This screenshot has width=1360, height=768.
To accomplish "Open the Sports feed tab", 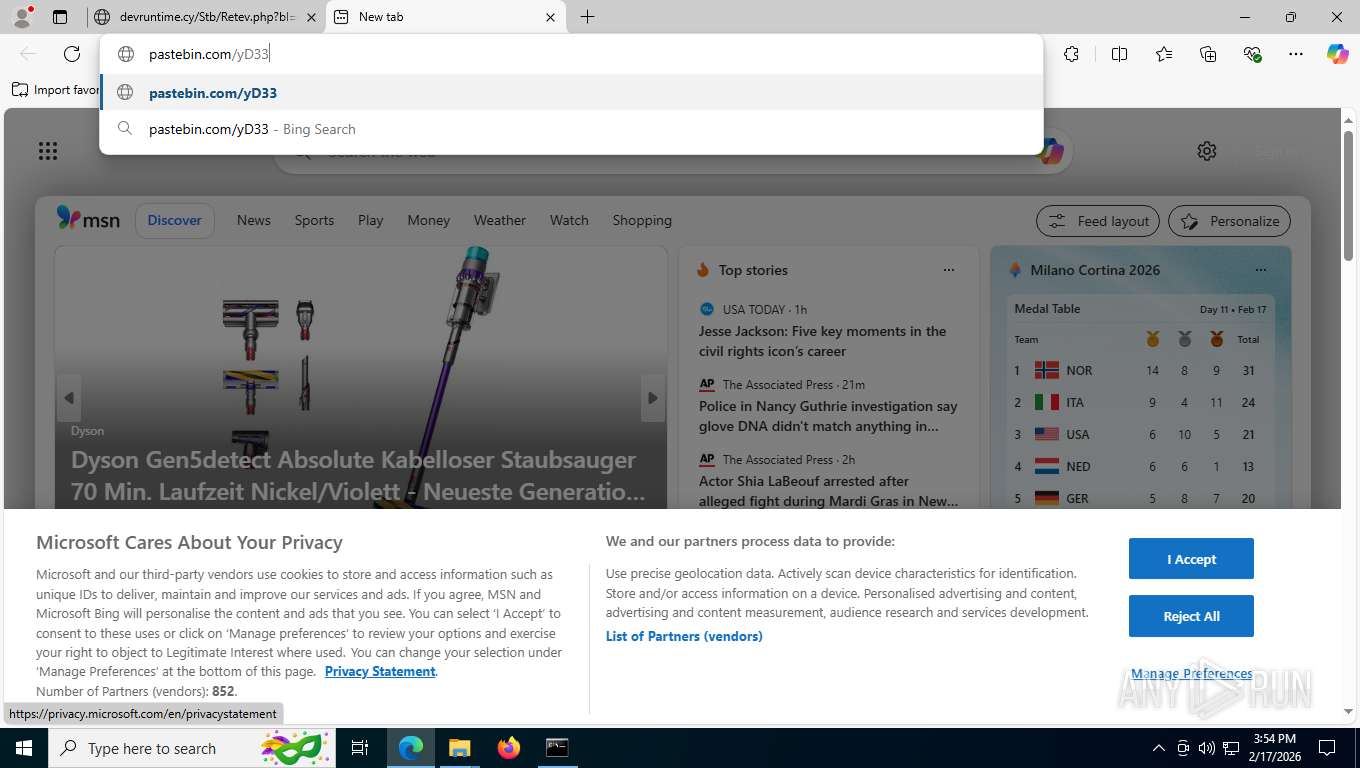I will pos(314,220).
